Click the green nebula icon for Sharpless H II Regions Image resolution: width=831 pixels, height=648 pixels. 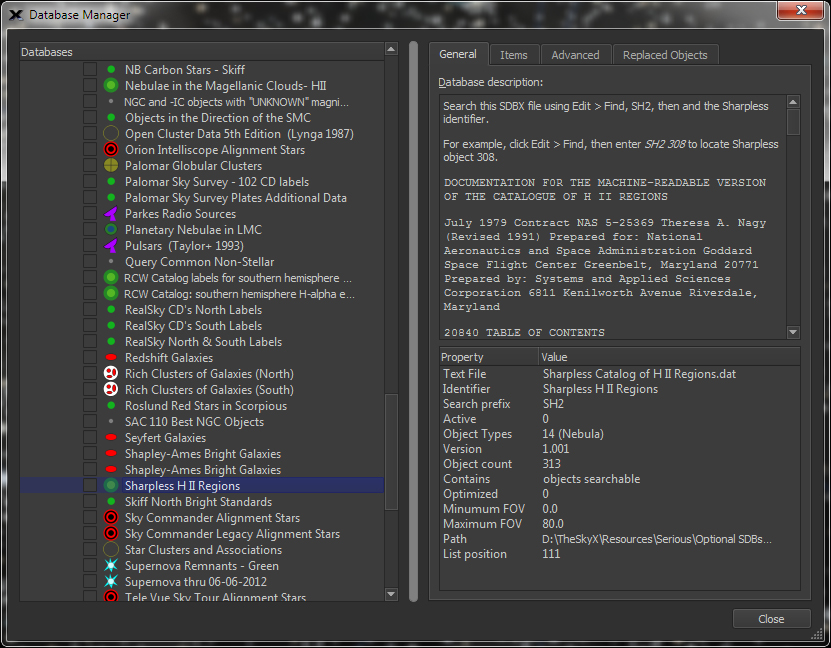coord(111,485)
